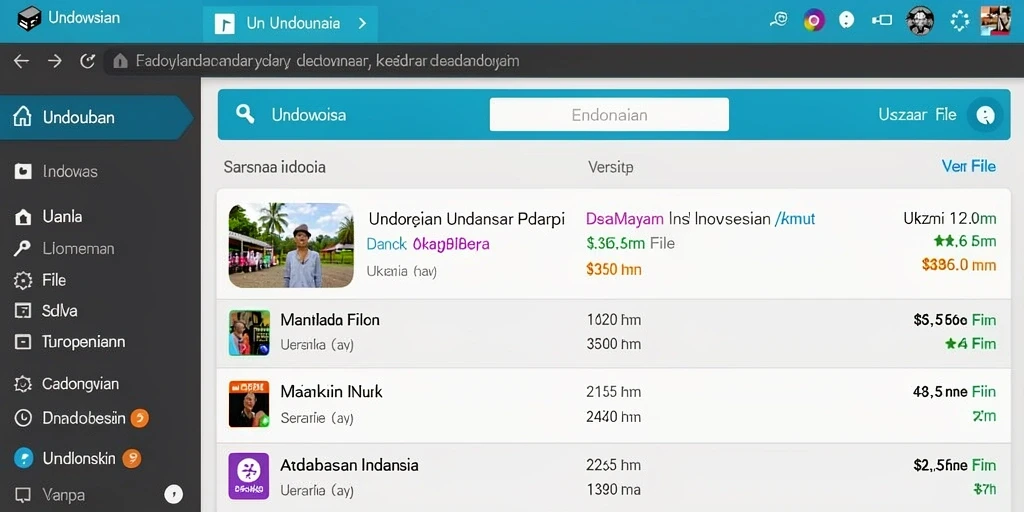
Task: Open Vanpa in the sidebar
Action: [63, 495]
